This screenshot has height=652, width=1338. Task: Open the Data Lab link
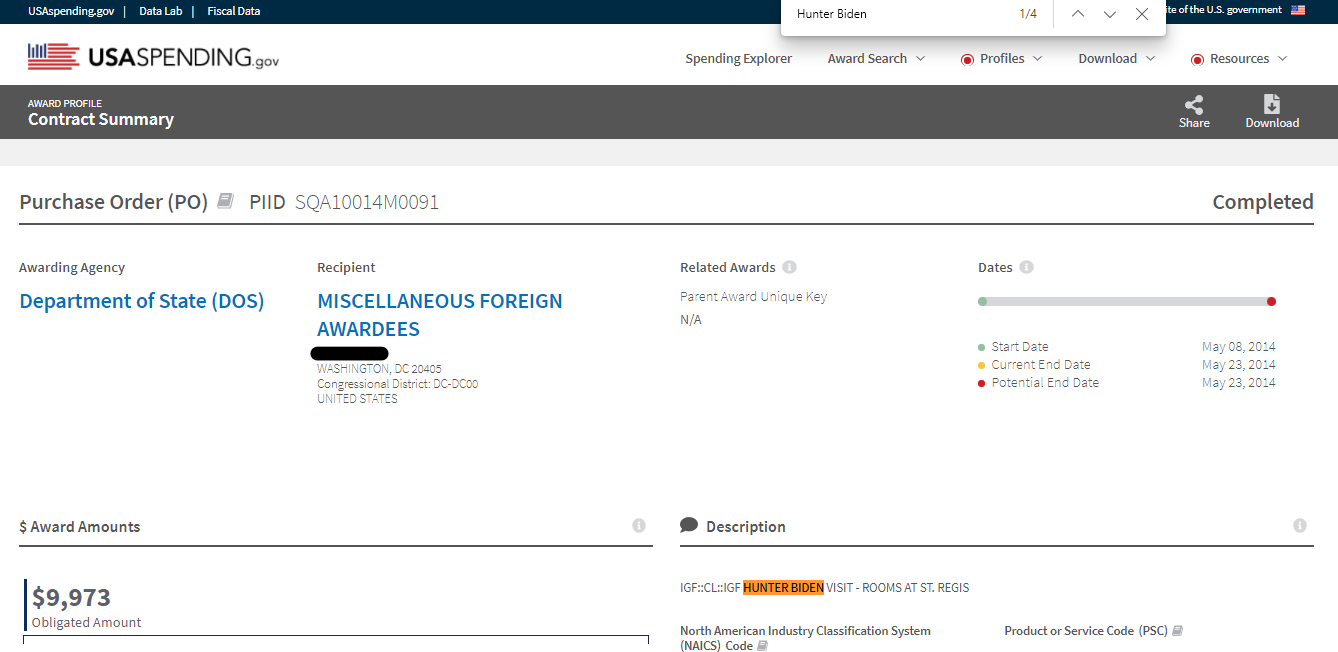(x=159, y=11)
